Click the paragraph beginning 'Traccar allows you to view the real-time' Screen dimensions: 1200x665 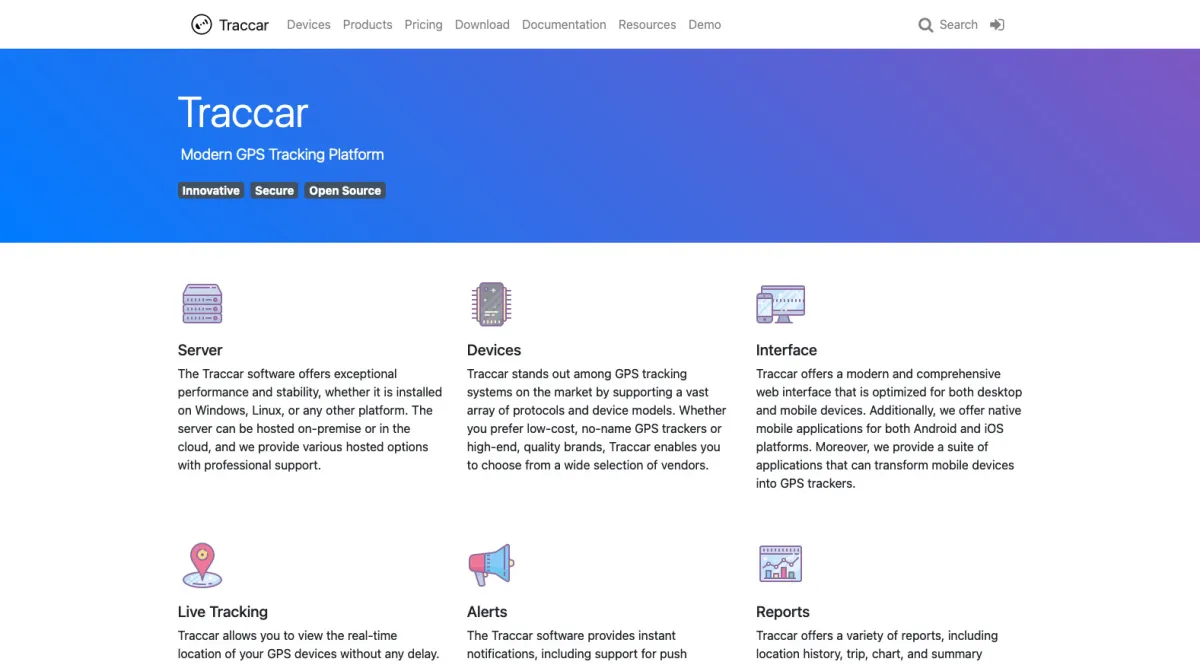tap(309, 645)
